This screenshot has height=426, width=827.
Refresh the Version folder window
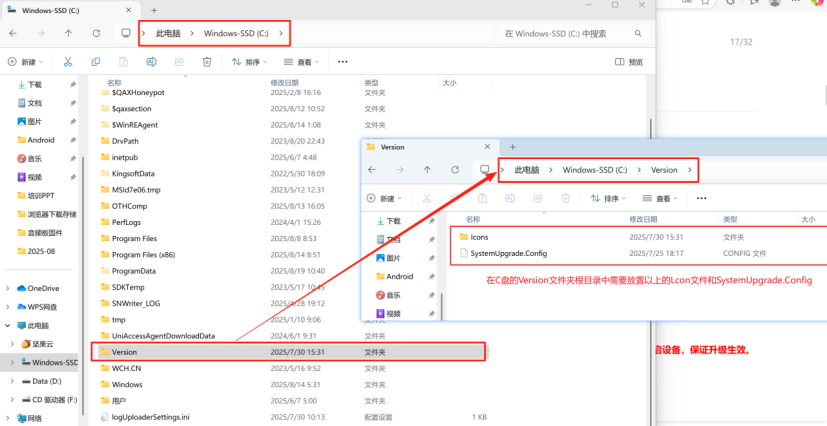pyautogui.click(x=455, y=170)
